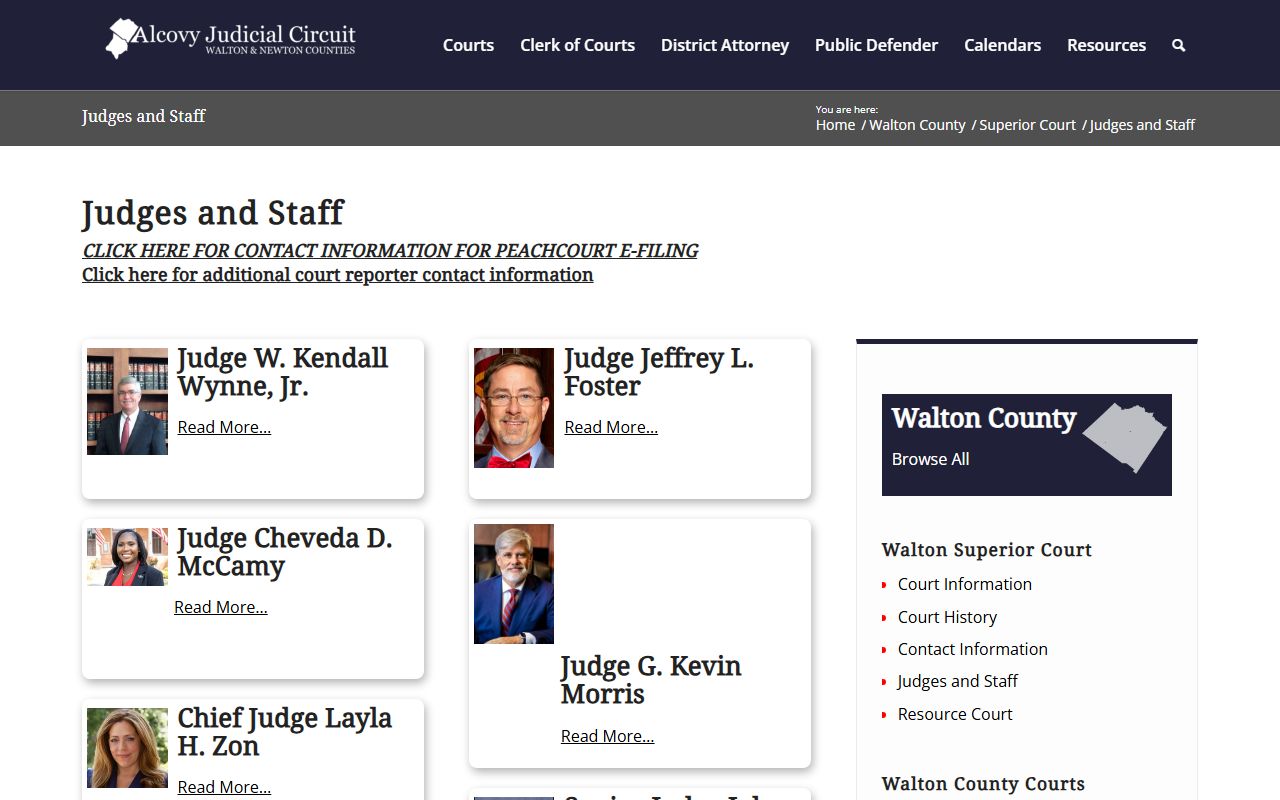1280x800 pixels.
Task: Open the Calendars menu
Action: click(x=1002, y=45)
